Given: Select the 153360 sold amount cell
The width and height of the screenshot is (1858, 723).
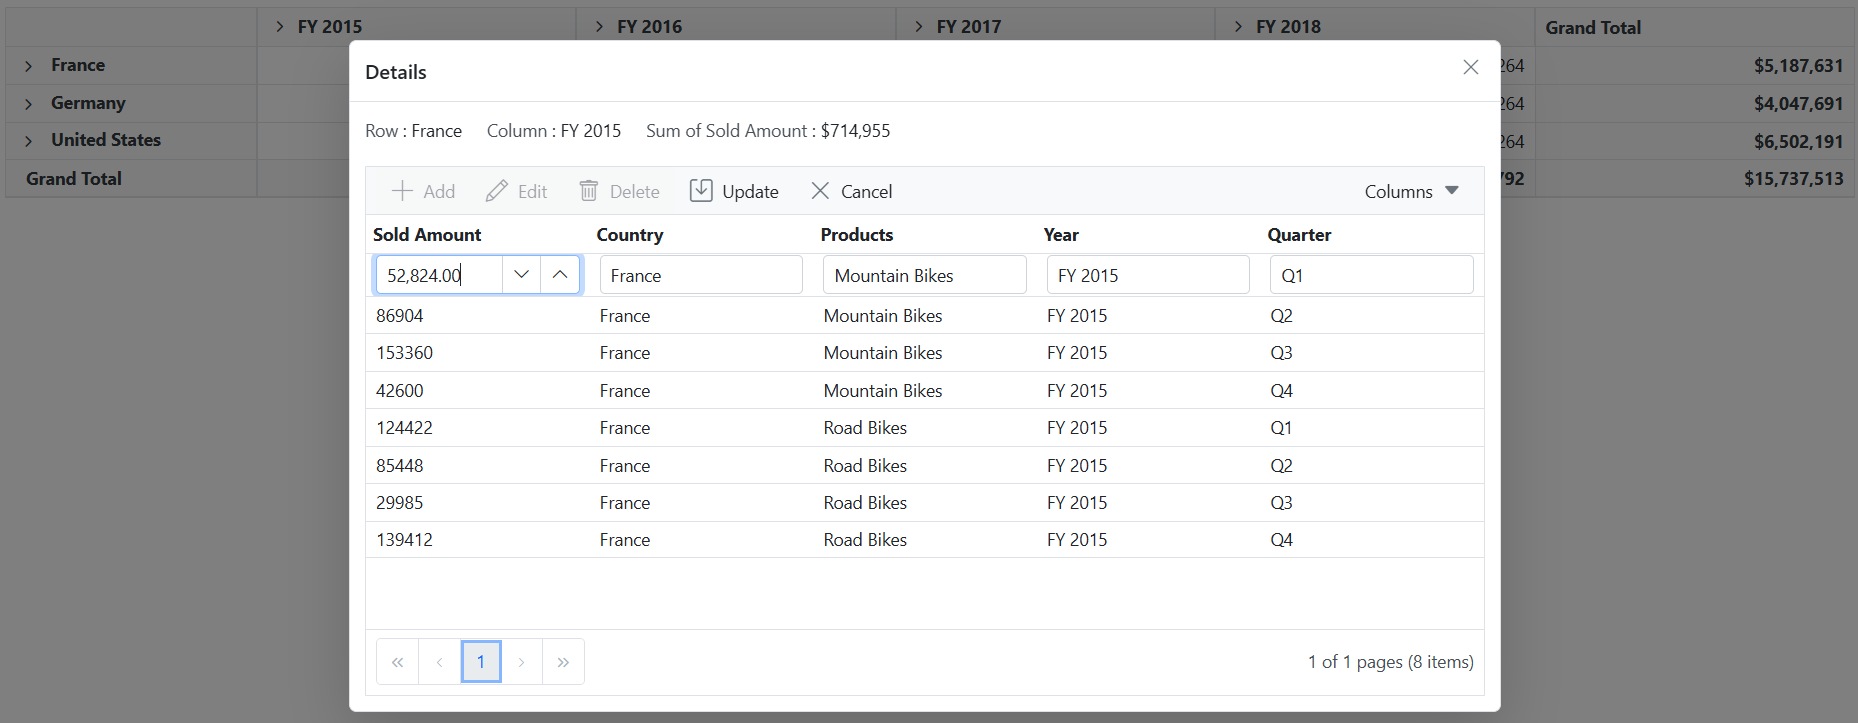Looking at the screenshot, I should [x=478, y=353].
